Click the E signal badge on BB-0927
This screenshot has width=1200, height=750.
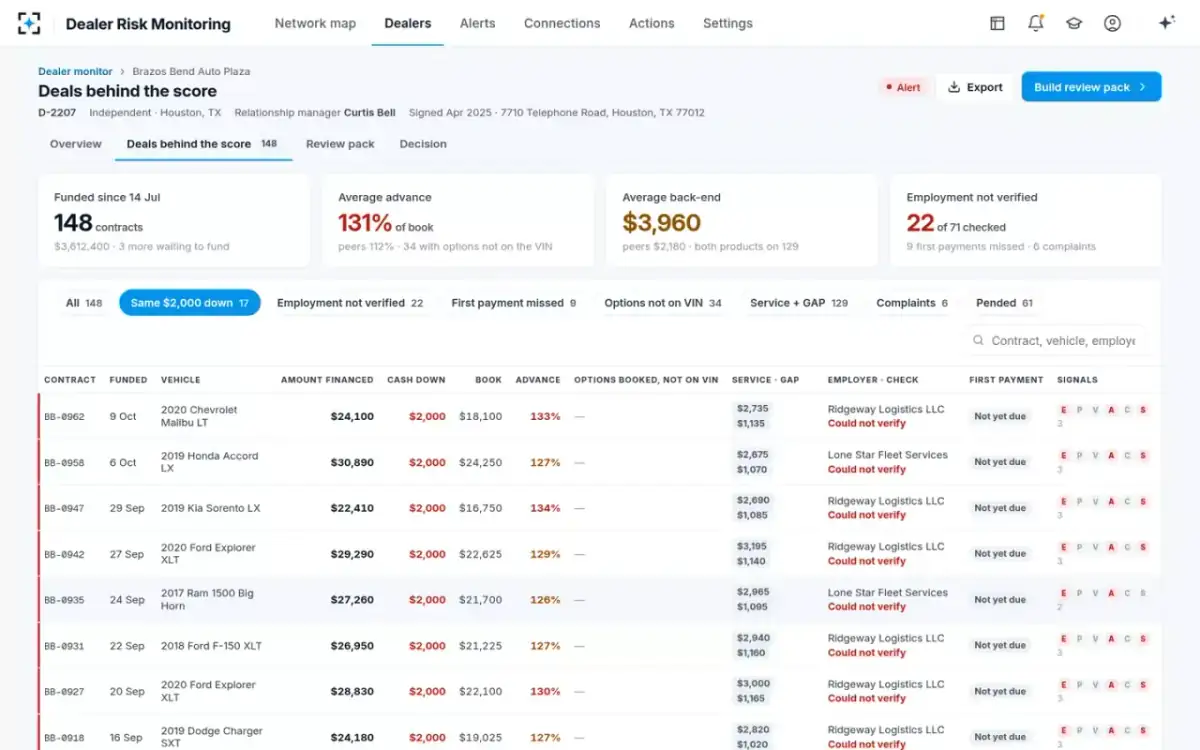pos(1063,685)
